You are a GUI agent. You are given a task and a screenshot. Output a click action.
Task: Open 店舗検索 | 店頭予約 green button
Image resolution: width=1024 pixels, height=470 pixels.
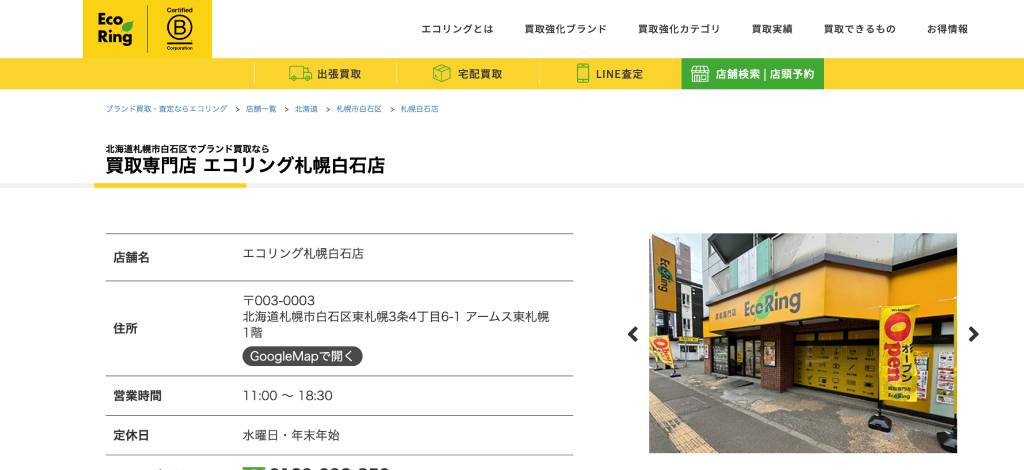[x=752, y=74]
